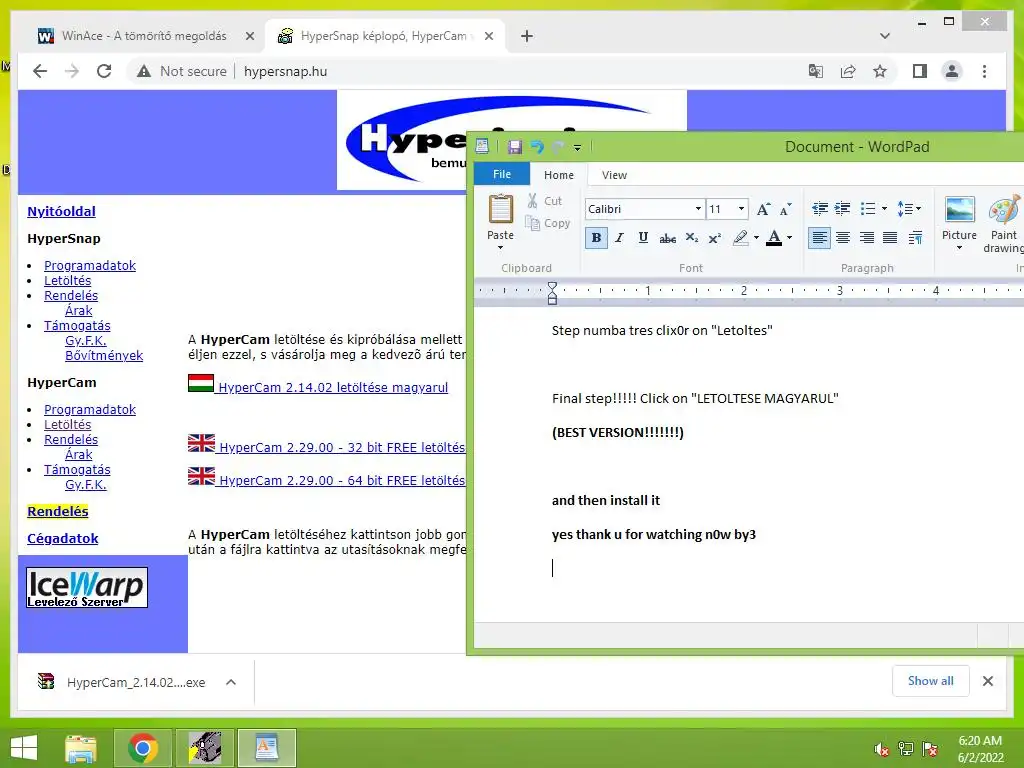Screen dimensions: 1024x768
Task: Click HyperCam 2.29.00 64 bit FREE link
Action: 342,480
